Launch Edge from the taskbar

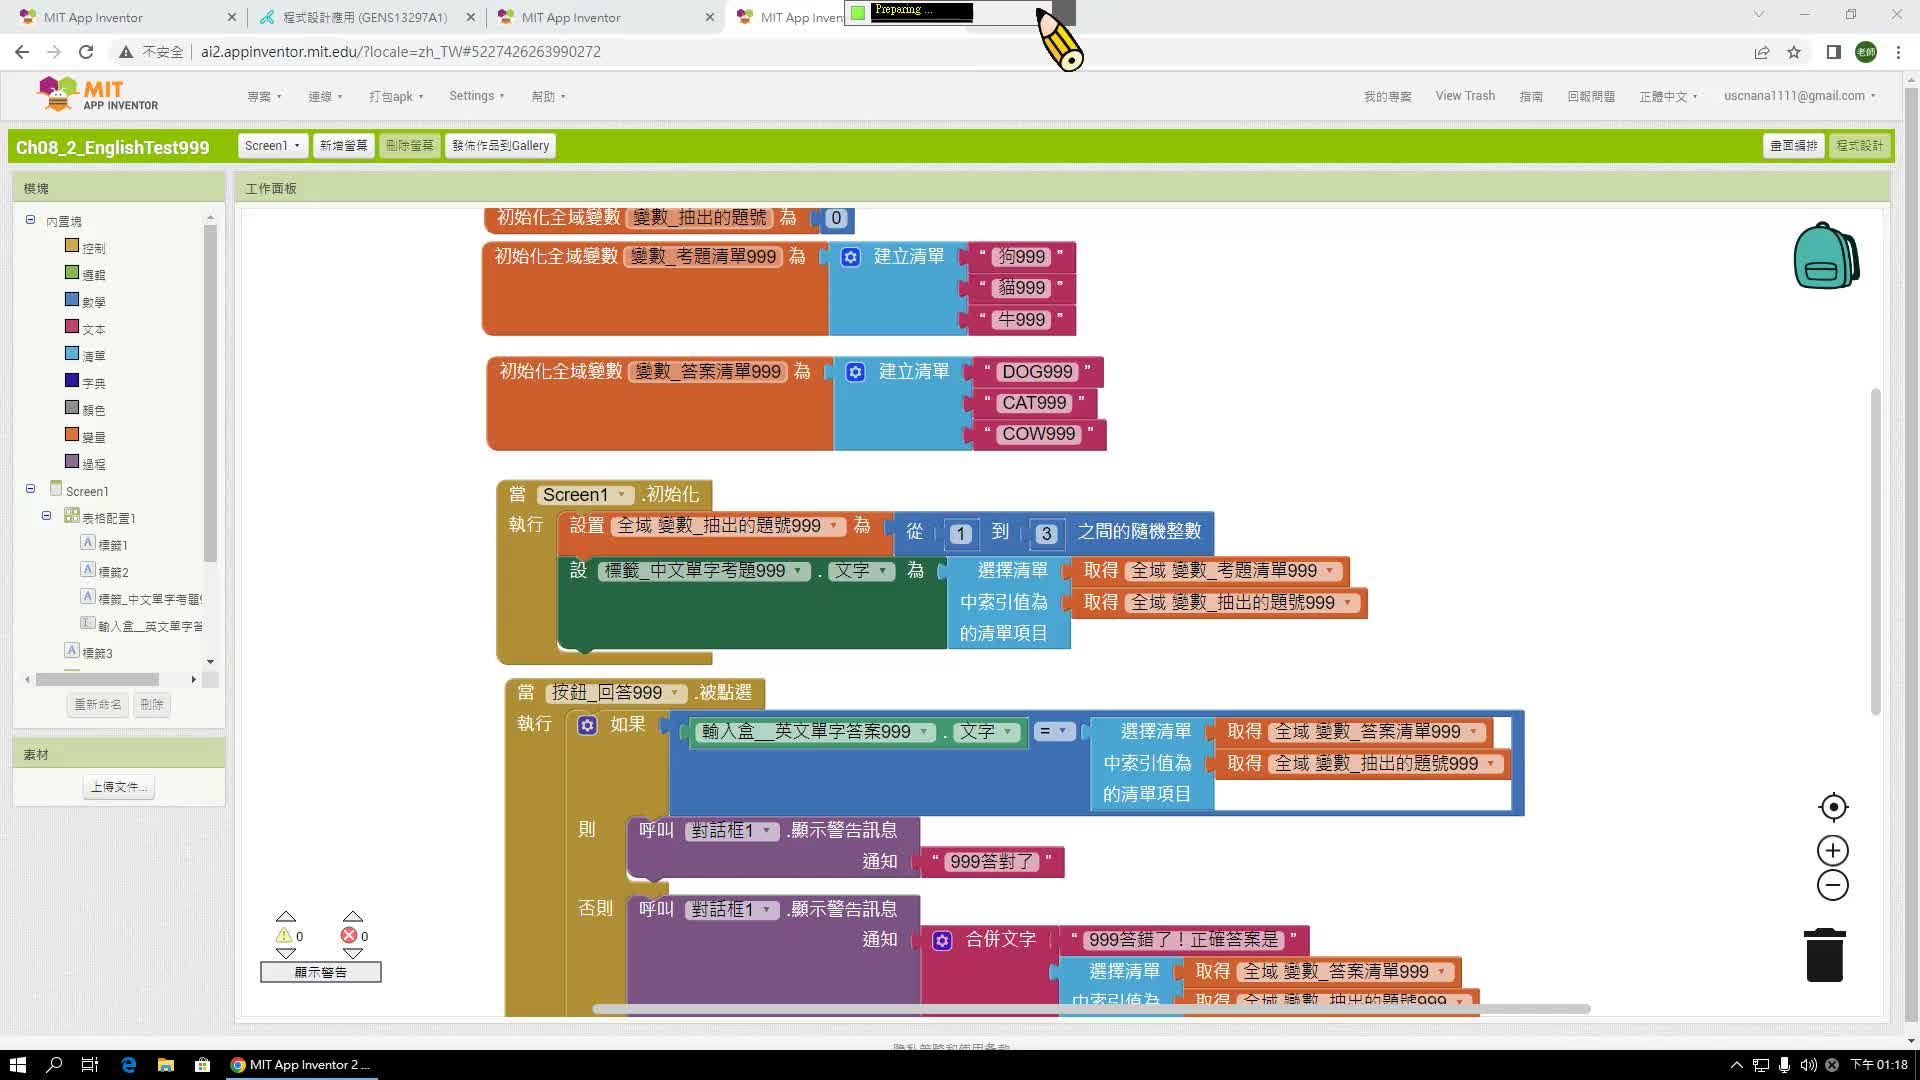pos(128,1065)
